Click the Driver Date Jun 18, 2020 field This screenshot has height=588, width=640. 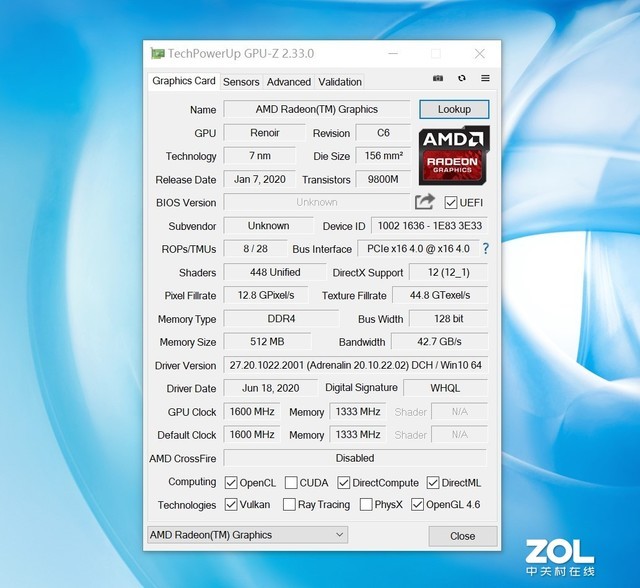pyautogui.click(x=271, y=388)
